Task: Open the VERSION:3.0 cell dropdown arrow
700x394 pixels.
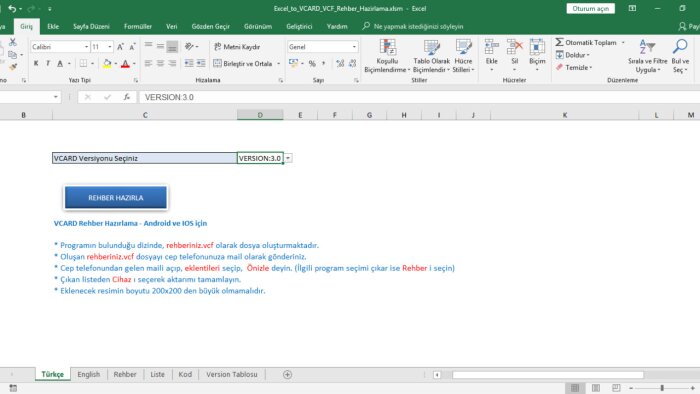Action: 288,158
